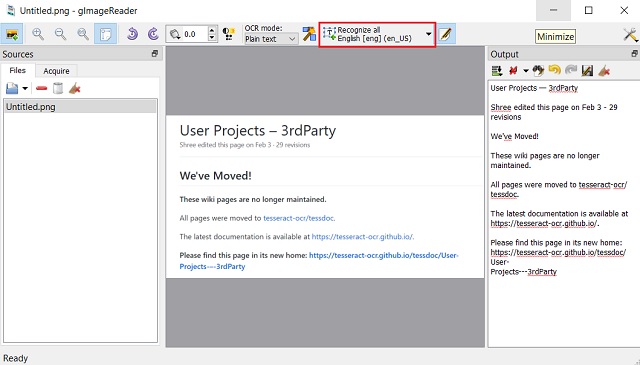Open find and replace binoculars icon
This screenshot has height=365, width=640.
point(538,71)
